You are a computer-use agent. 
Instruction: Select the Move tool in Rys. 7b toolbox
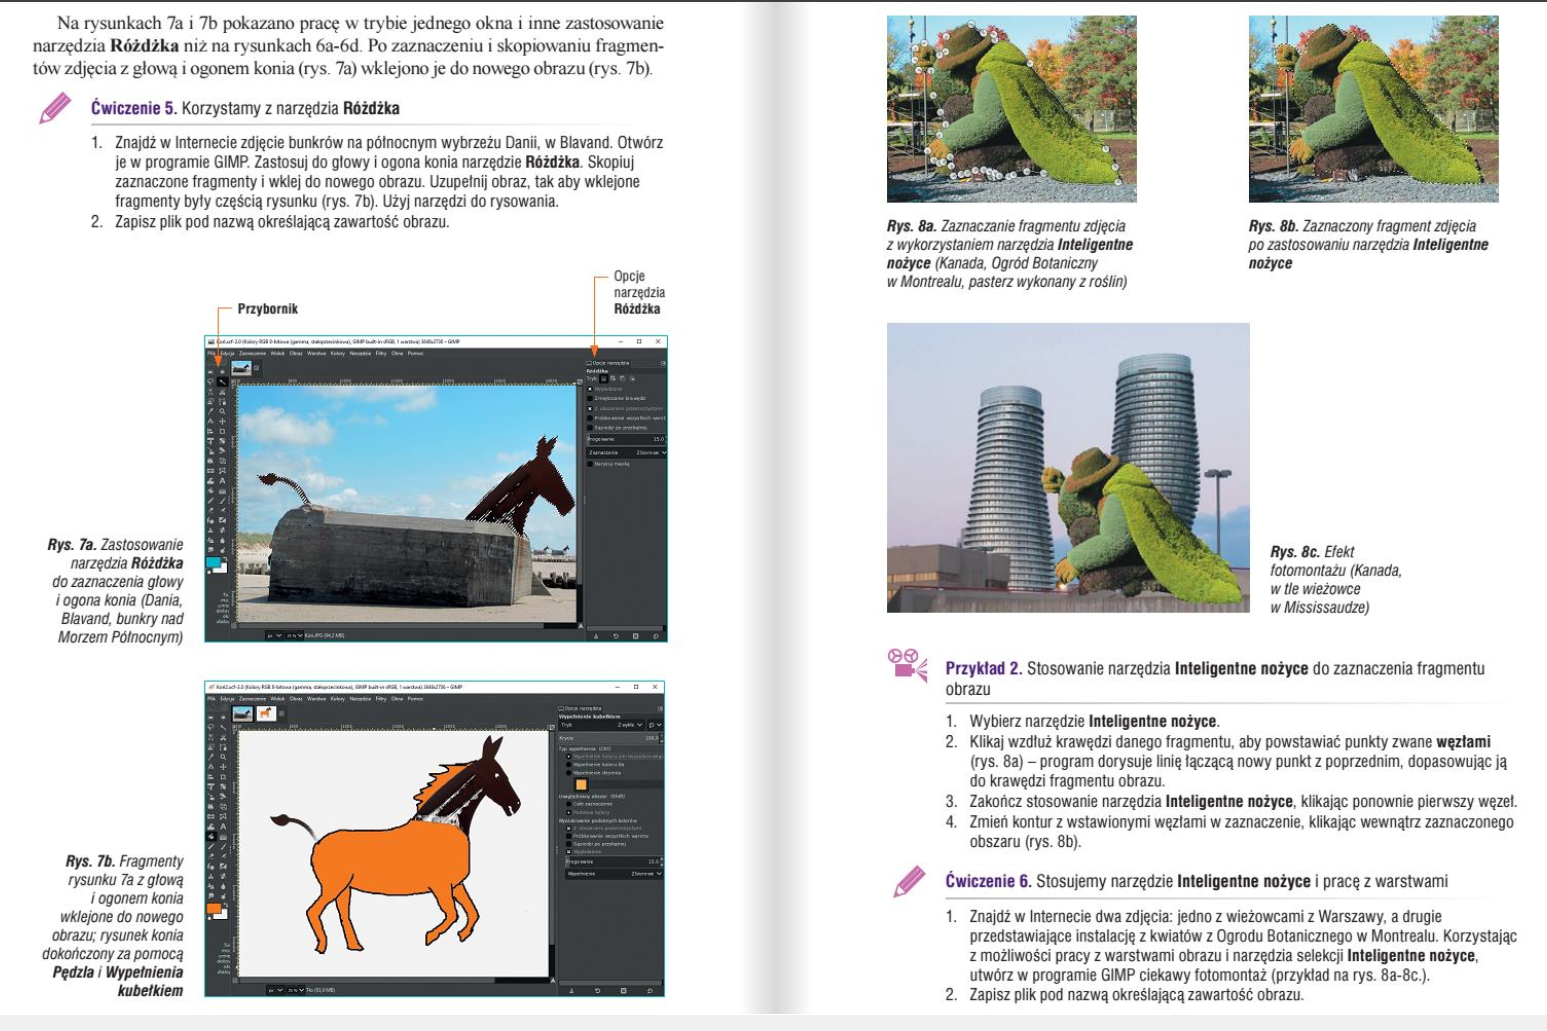point(223,767)
